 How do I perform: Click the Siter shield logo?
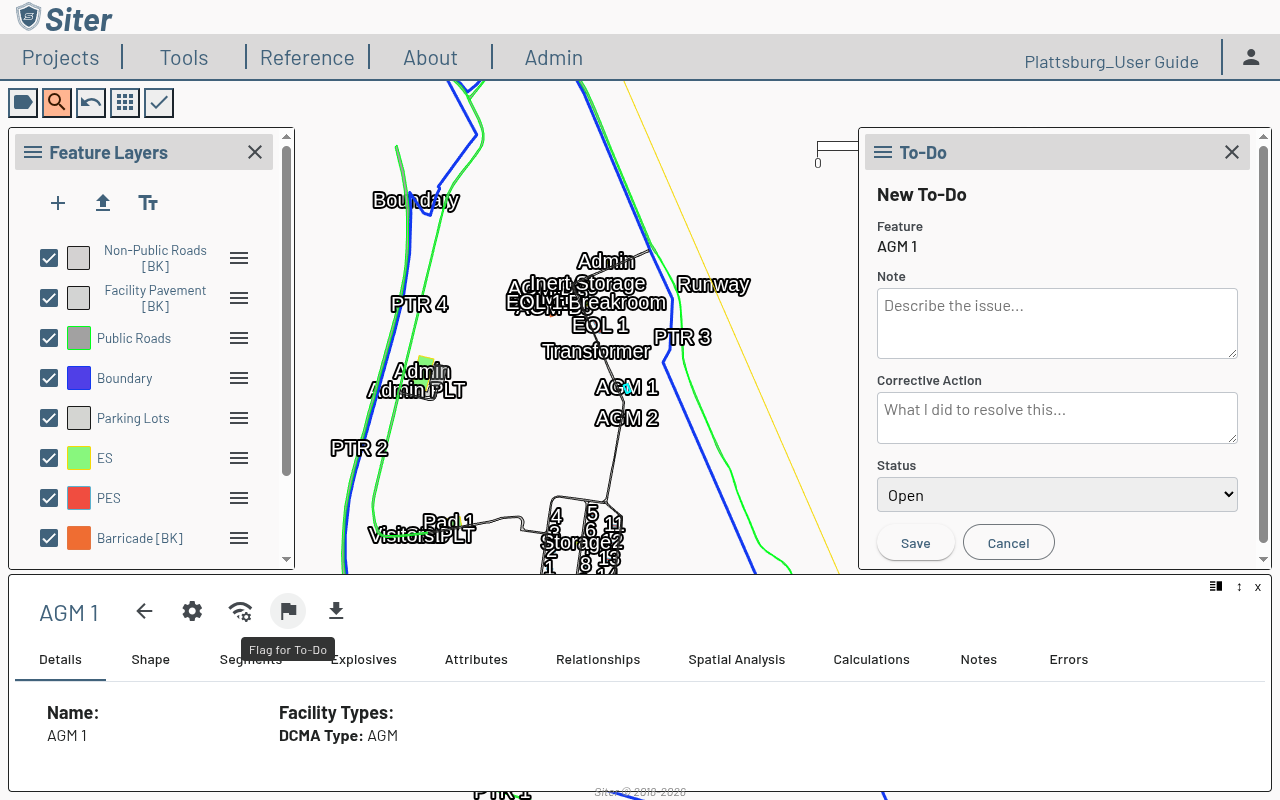[29, 17]
